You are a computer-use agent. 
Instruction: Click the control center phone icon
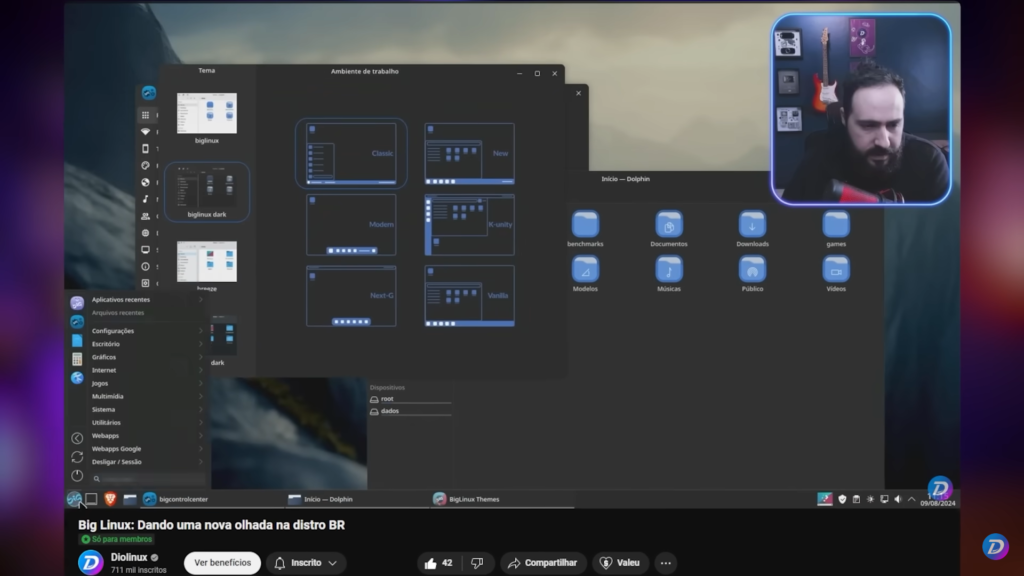click(146, 149)
